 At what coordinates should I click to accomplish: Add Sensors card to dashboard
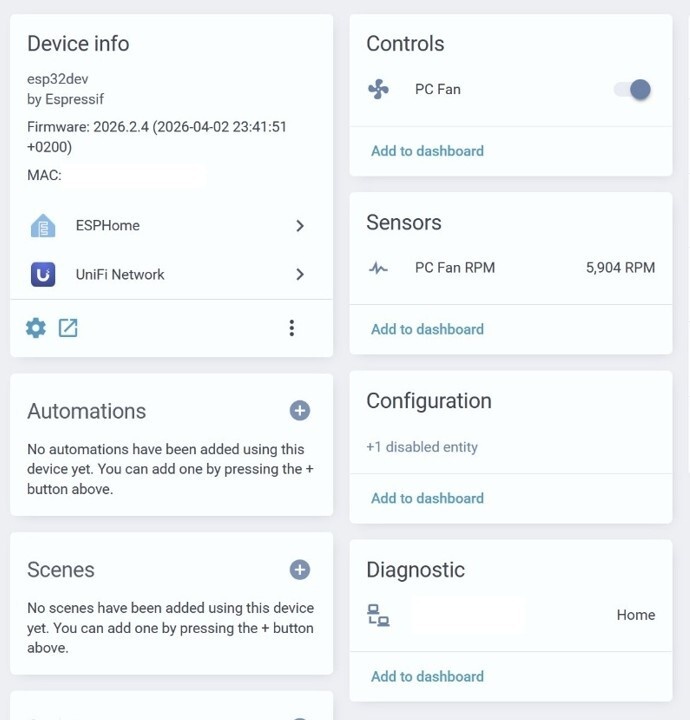[x=427, y=329]
